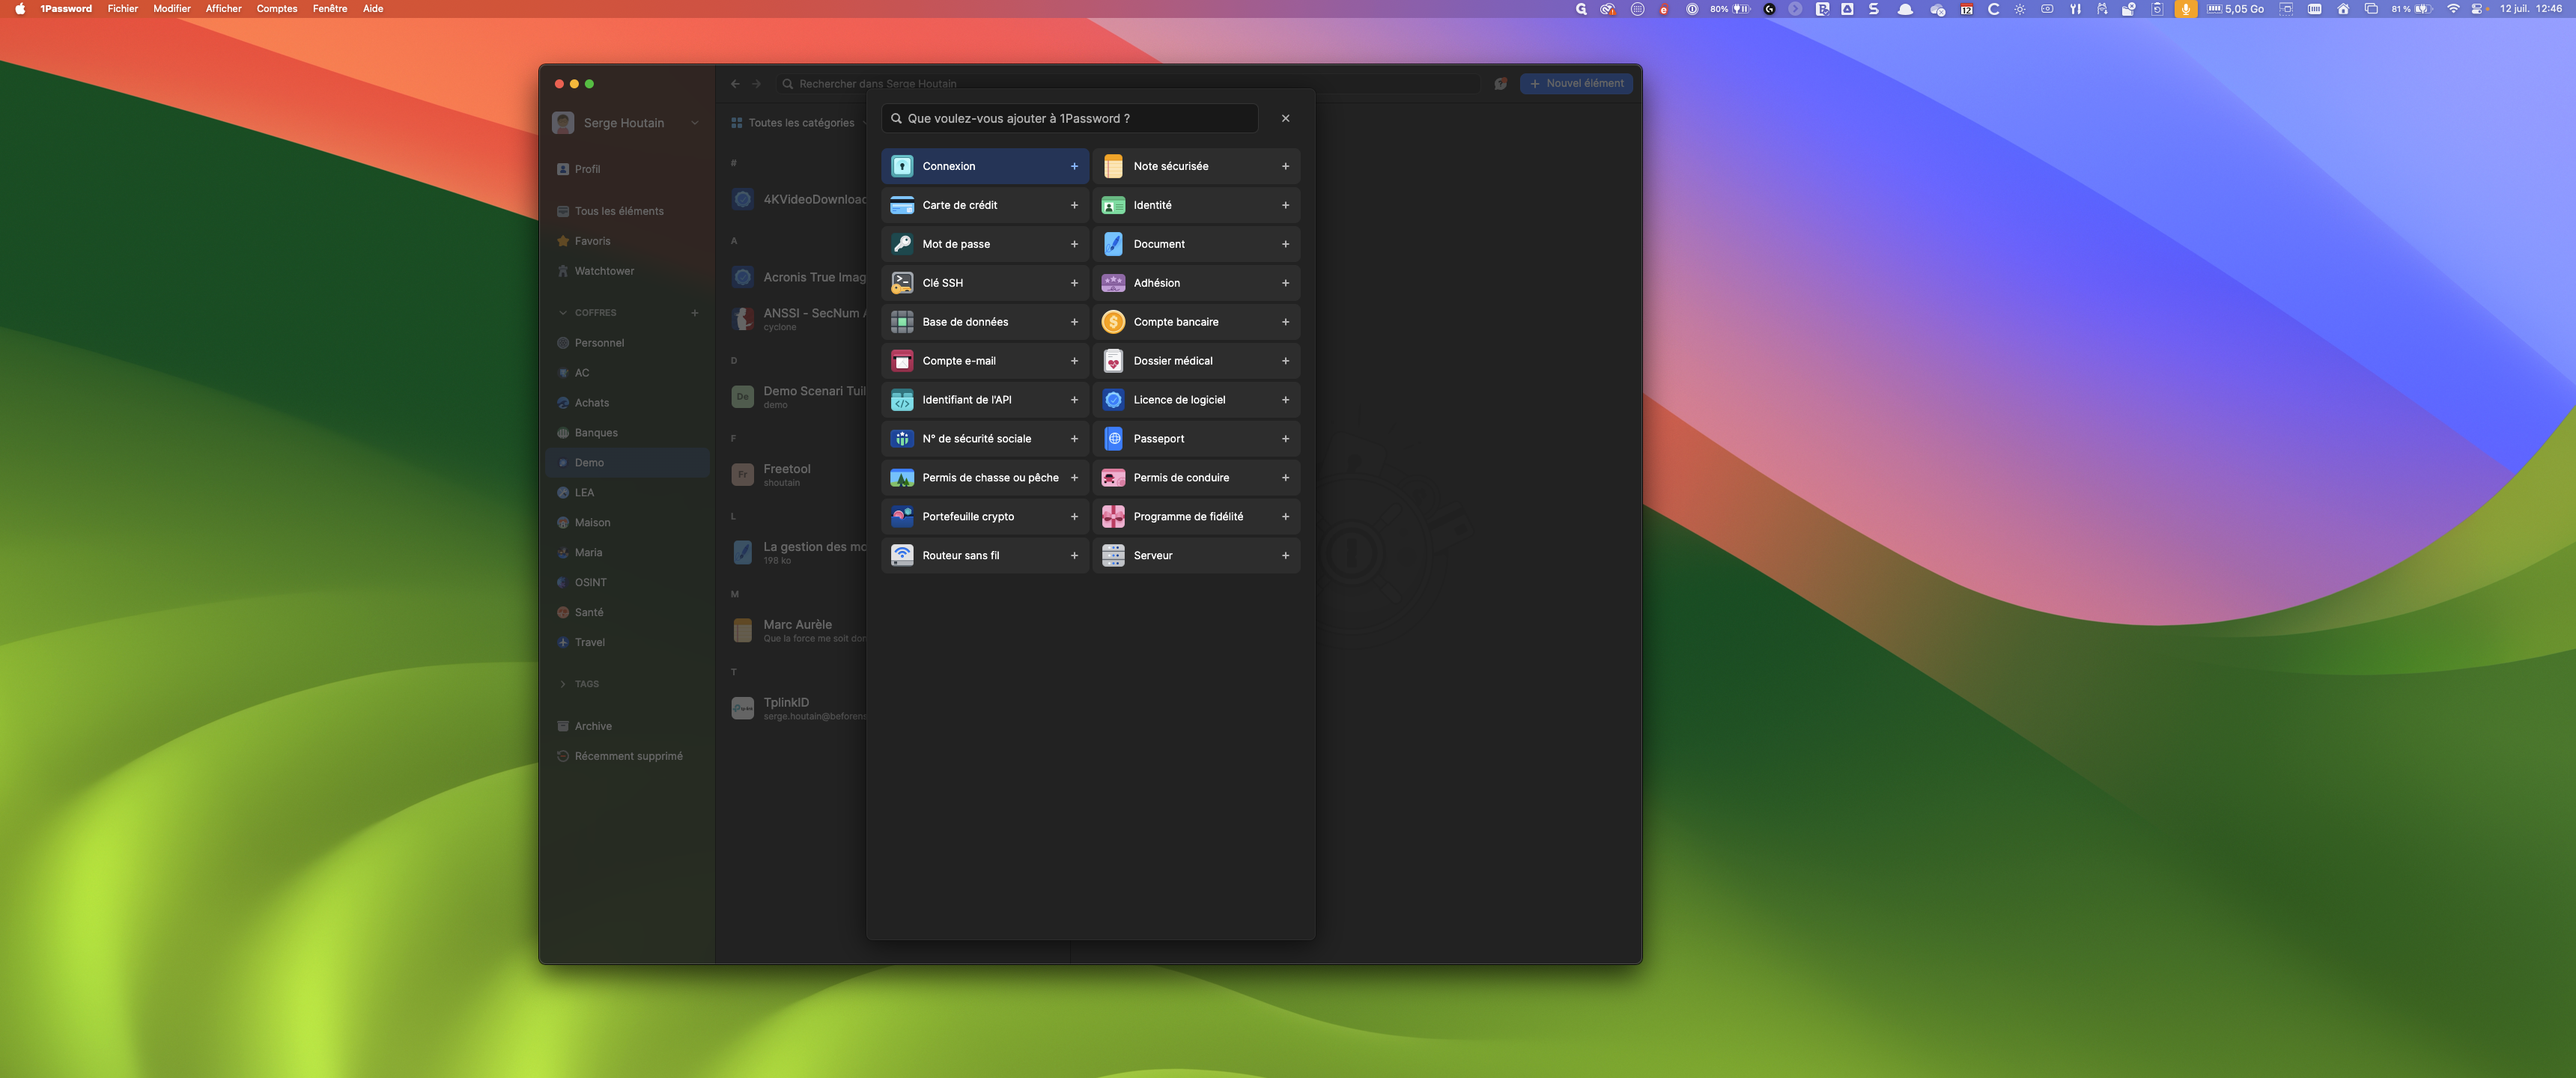Open Toutes les catégories filter dropdown
This screenshot has height=1078, width=2576.
[x=799, y=123]
